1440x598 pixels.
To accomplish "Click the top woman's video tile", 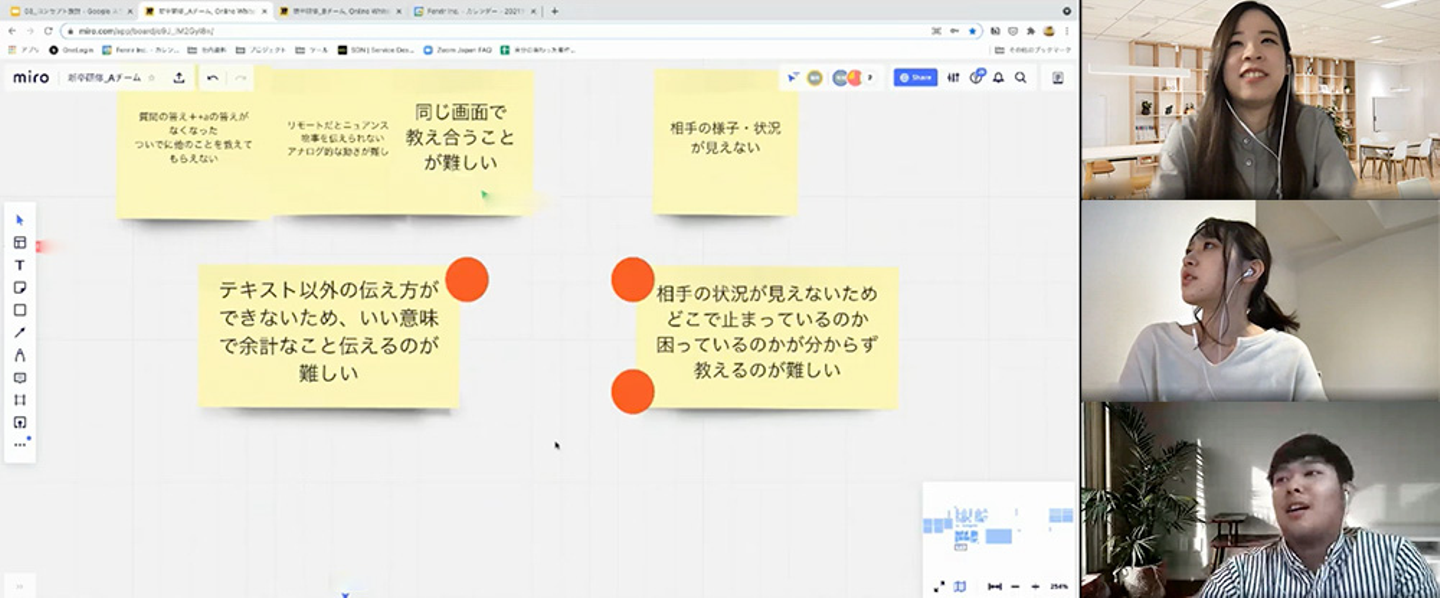I will pyautogui.click(x=1260, y=100).
